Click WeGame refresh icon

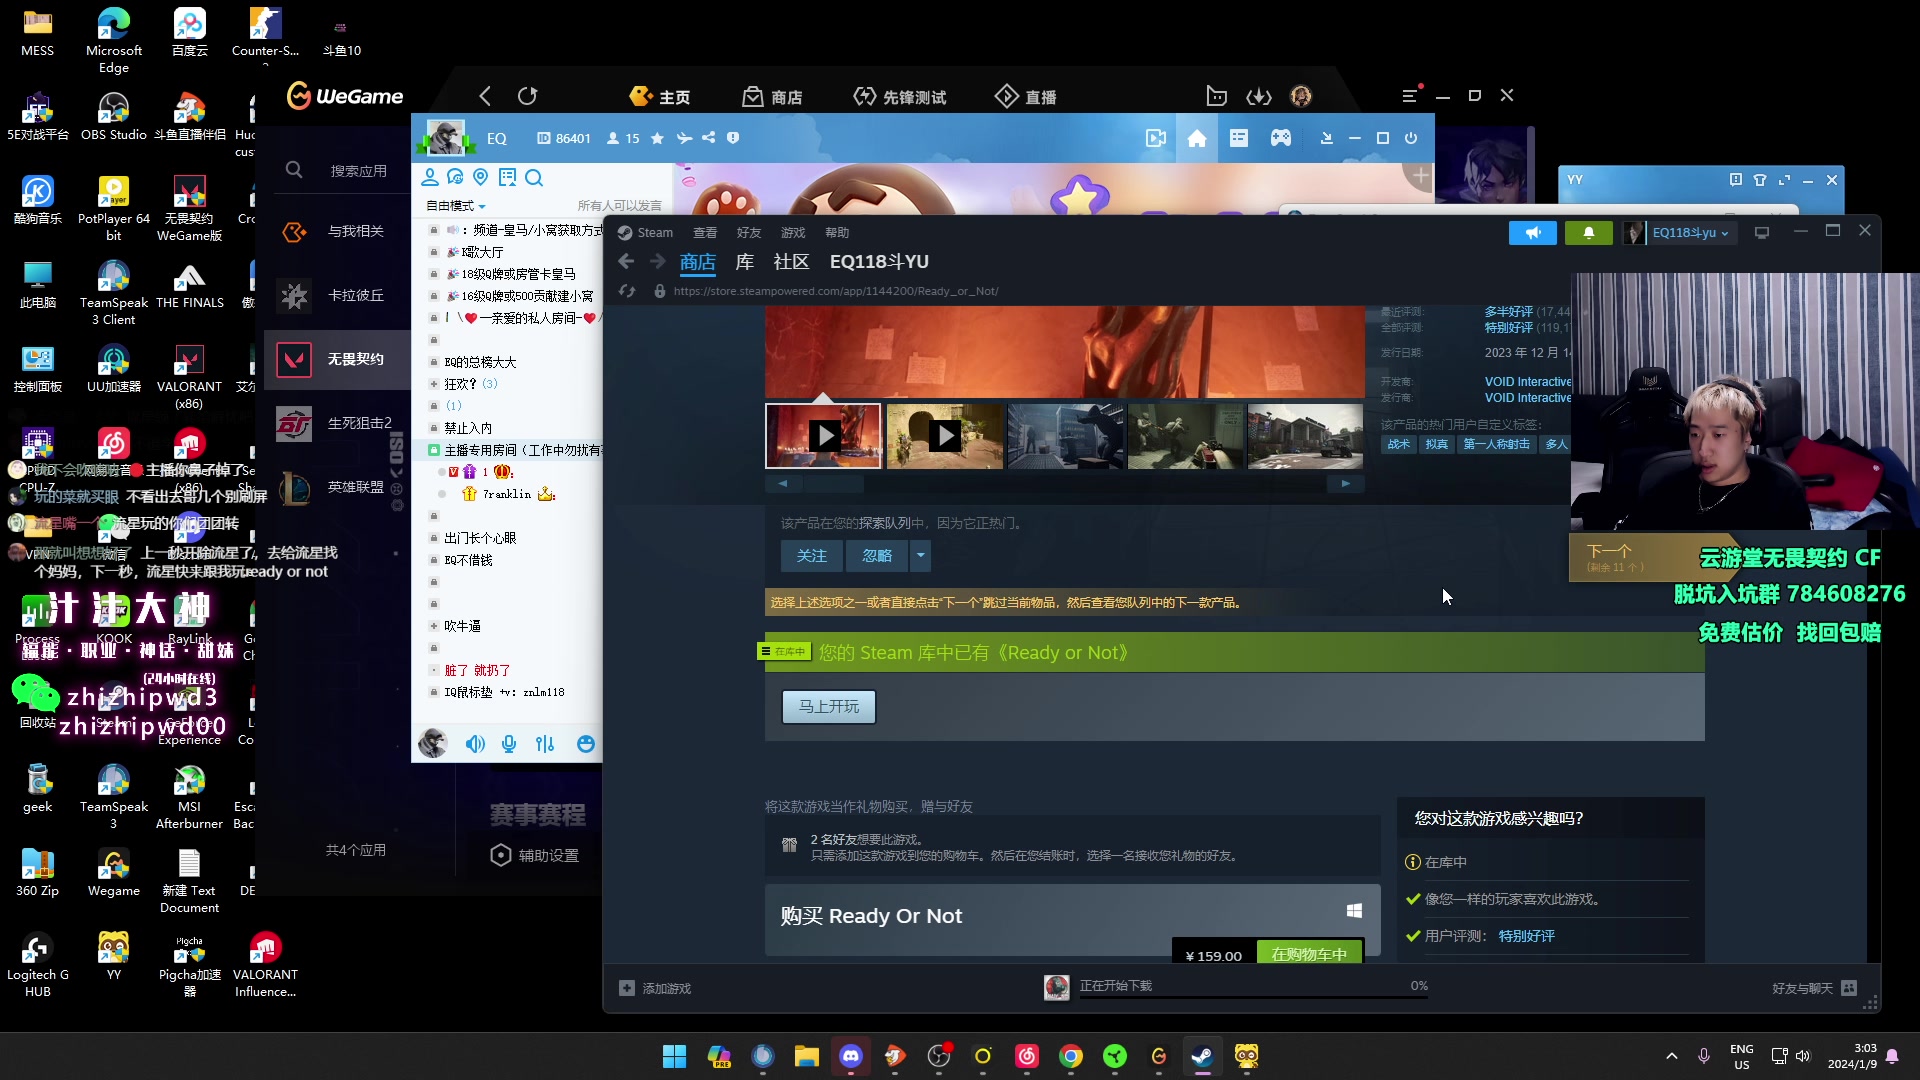click(527, 96)
